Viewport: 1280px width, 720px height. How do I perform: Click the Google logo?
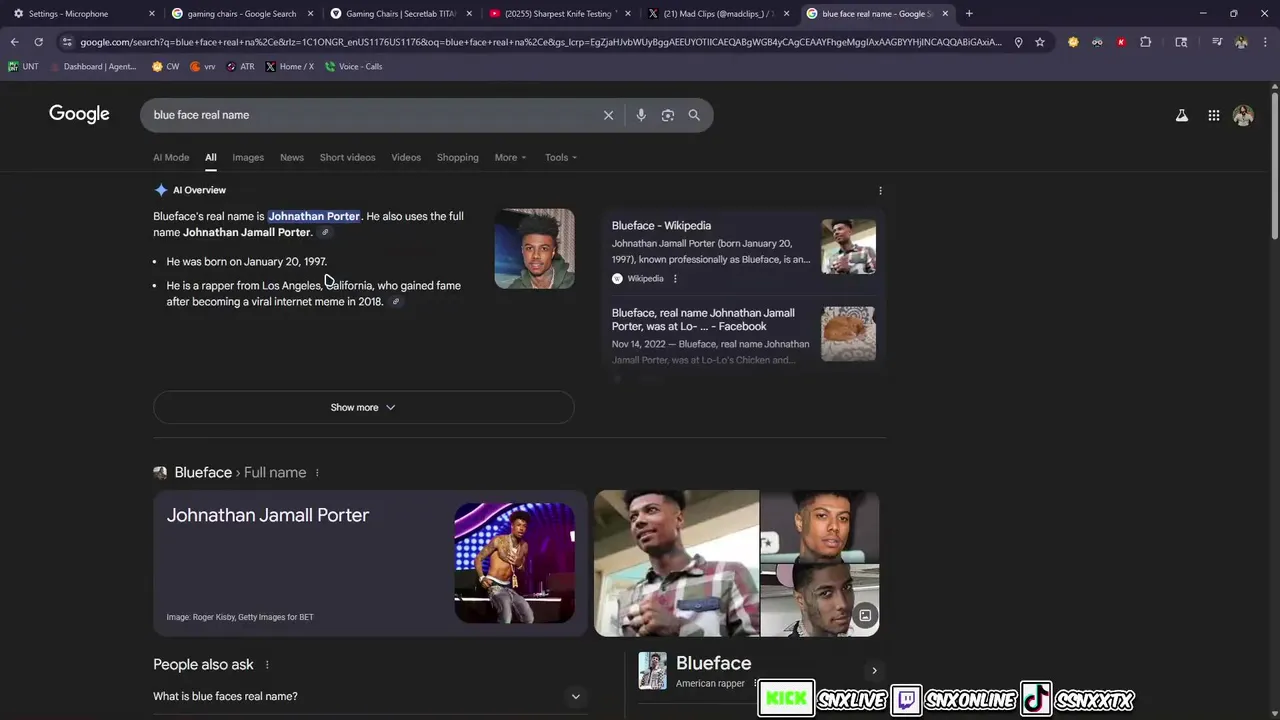[x=79, y=114]
